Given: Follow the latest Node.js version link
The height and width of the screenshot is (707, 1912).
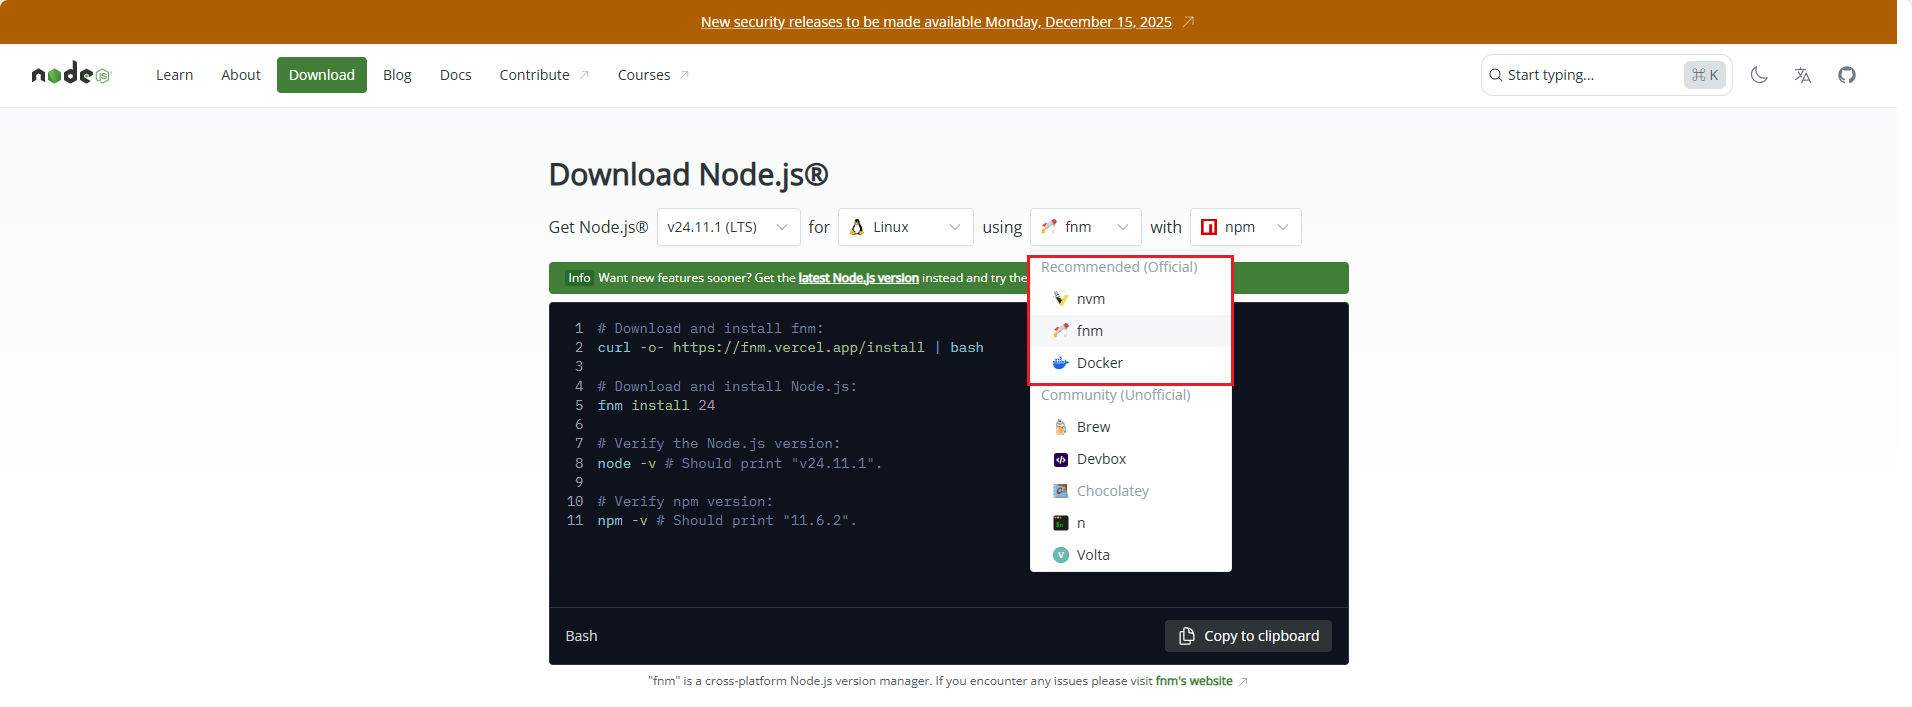Looking at the screenshot, I should pos(858,278).
